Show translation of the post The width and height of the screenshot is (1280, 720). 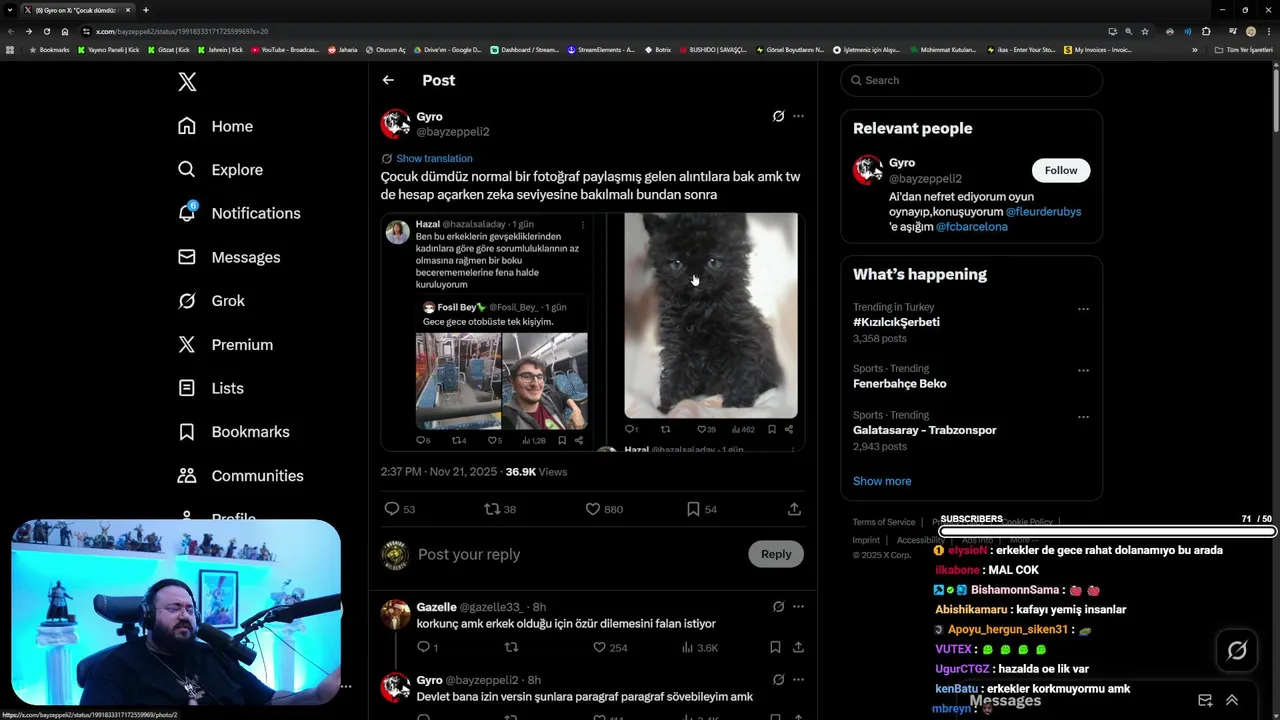(434, 158)
